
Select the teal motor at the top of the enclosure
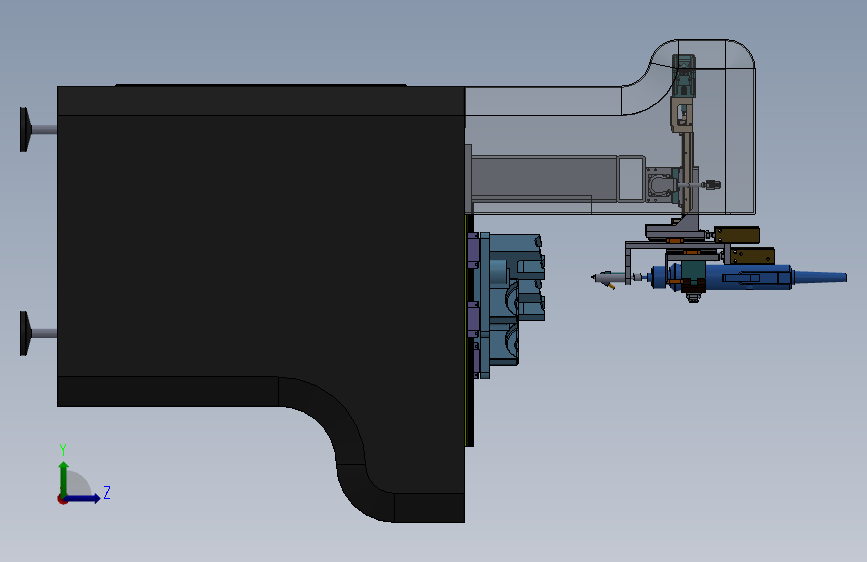(684, 75)
